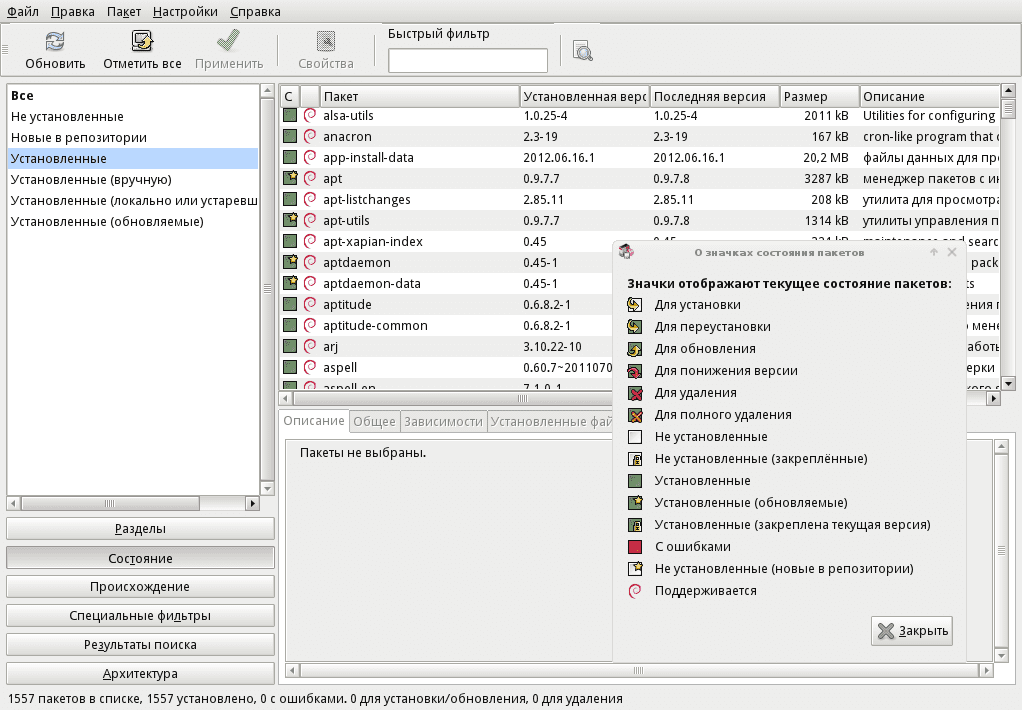The width and height of the screenshot is (1022, 710).
Task: Close the icon legend with Закрыть button
Action: [912, 631]
